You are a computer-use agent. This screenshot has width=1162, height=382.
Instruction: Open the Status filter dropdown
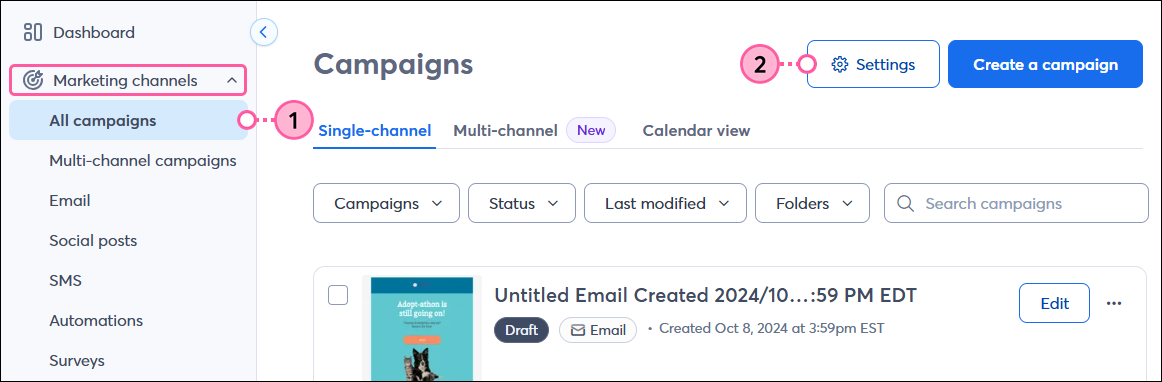[522, 203]
